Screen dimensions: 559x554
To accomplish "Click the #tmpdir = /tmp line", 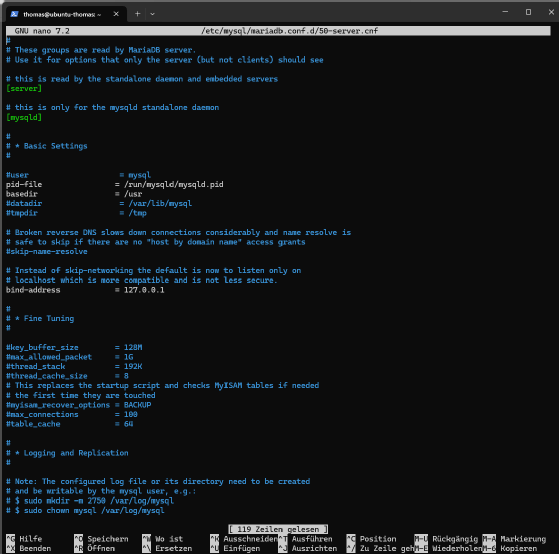I will [x=76, y=213].
